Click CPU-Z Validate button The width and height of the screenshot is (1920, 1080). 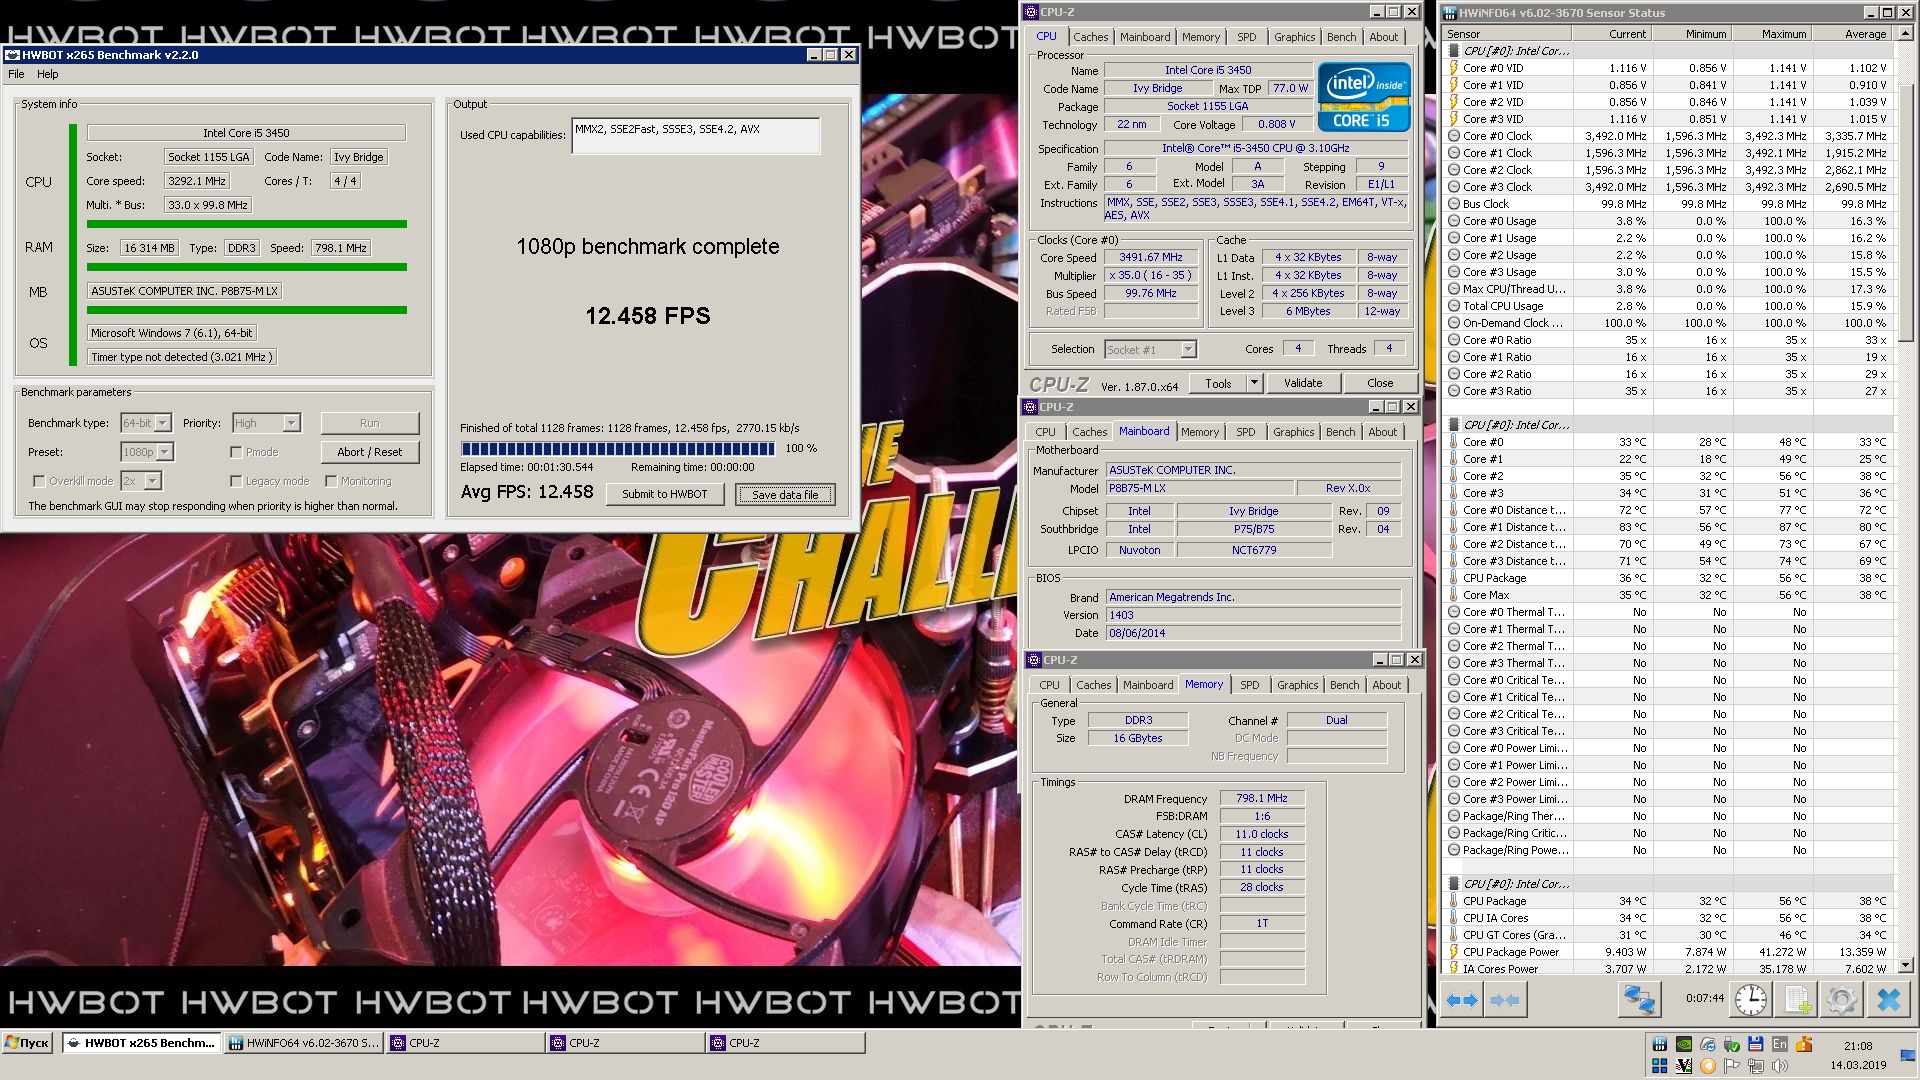click(1303, 383)
